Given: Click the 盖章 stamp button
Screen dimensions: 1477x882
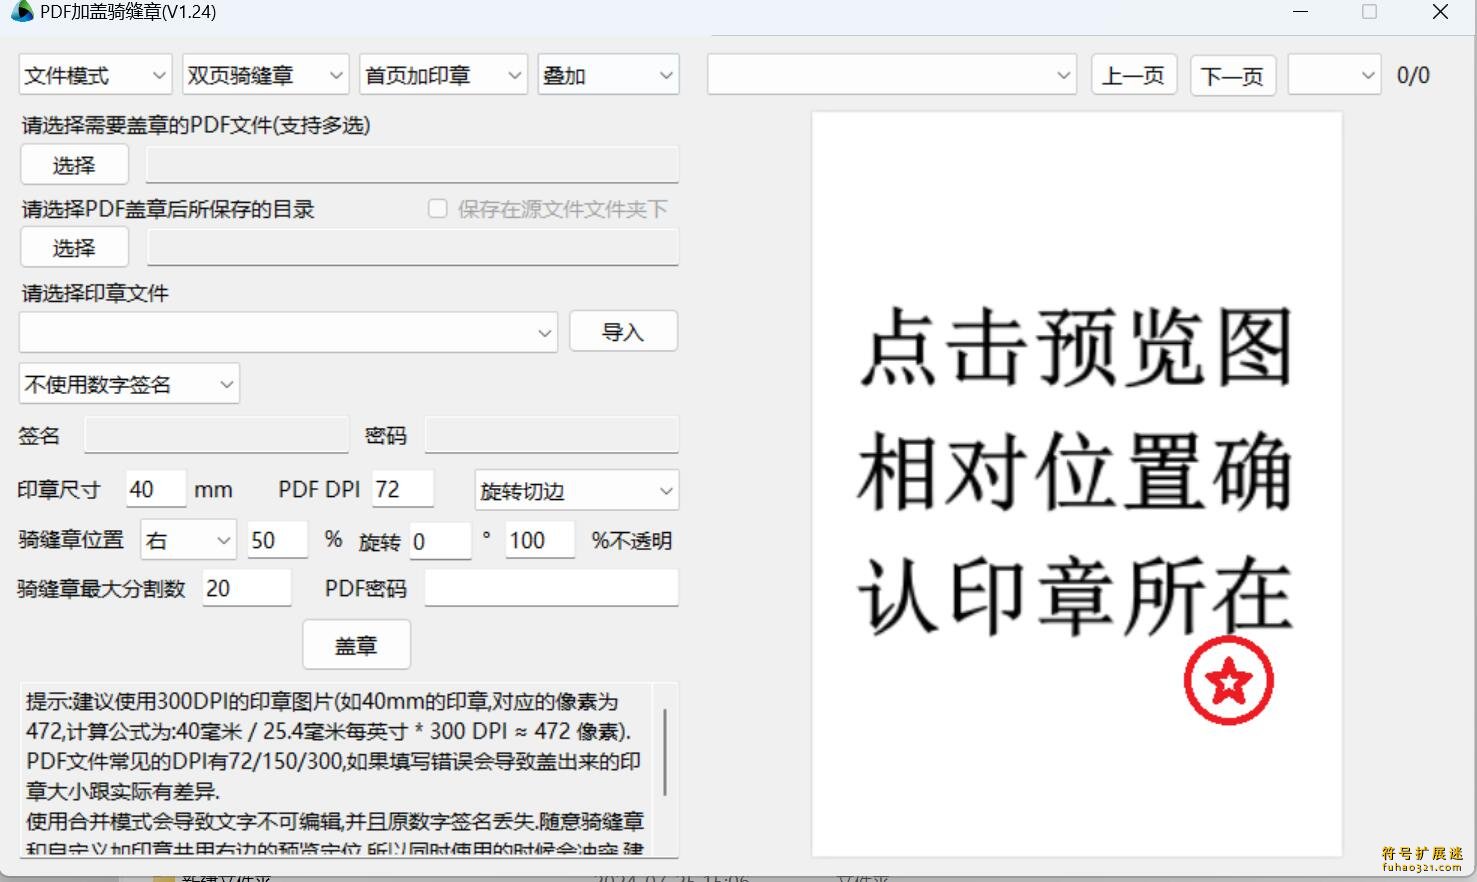Looking at the screenshot, I should click(x=356, y=645).
